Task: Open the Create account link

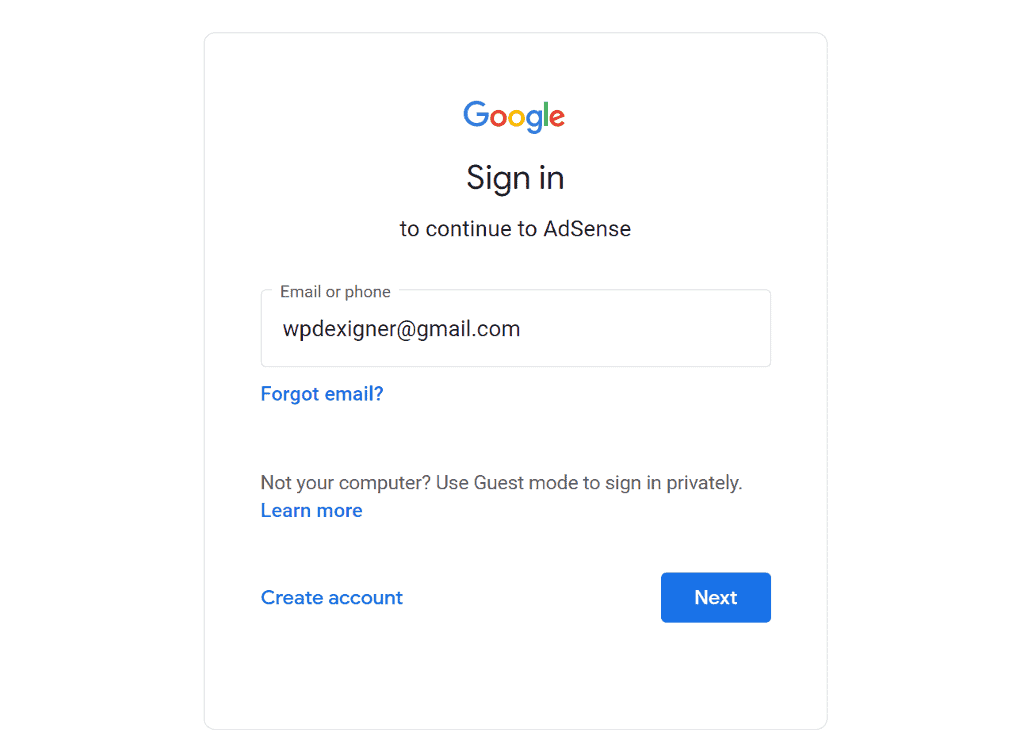Action: tap(331, 597)
